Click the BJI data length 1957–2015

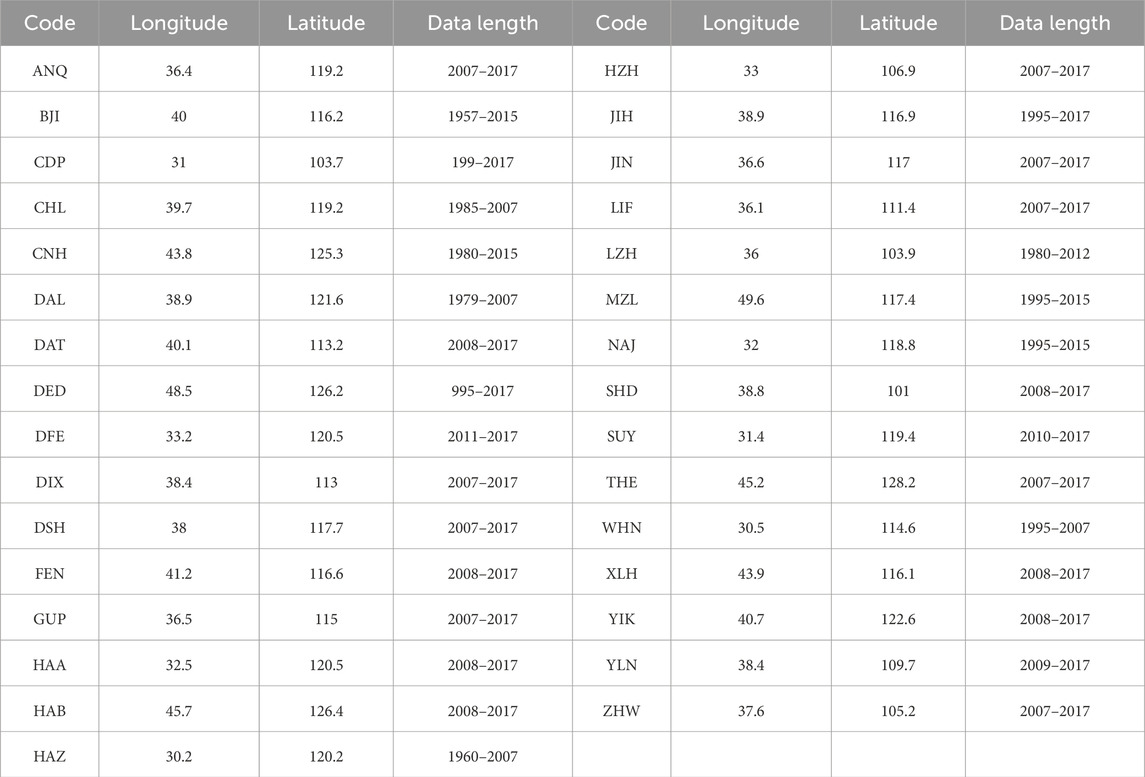point(483,116)
